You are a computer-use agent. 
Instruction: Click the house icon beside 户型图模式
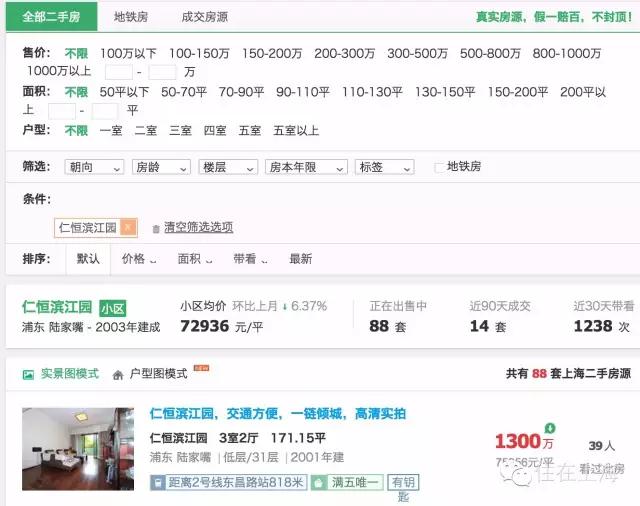118,375
